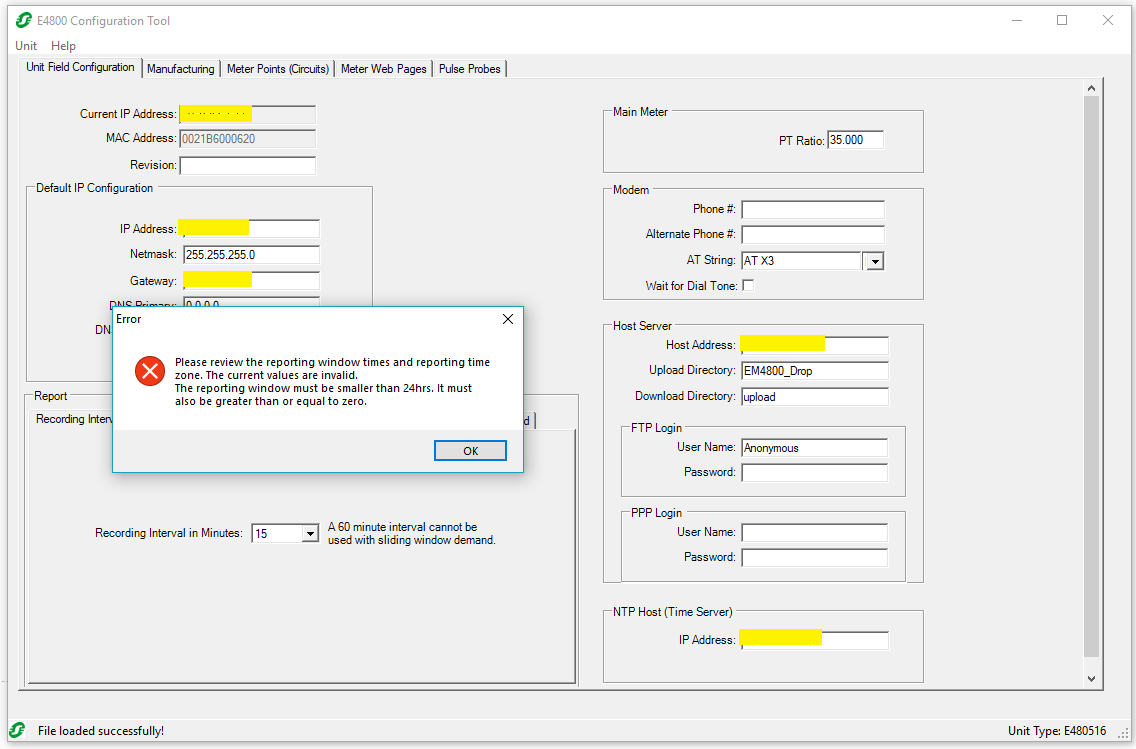Click the Host Address field
This screenshot has width=1136, height=749.
click(x=814, y=345)
